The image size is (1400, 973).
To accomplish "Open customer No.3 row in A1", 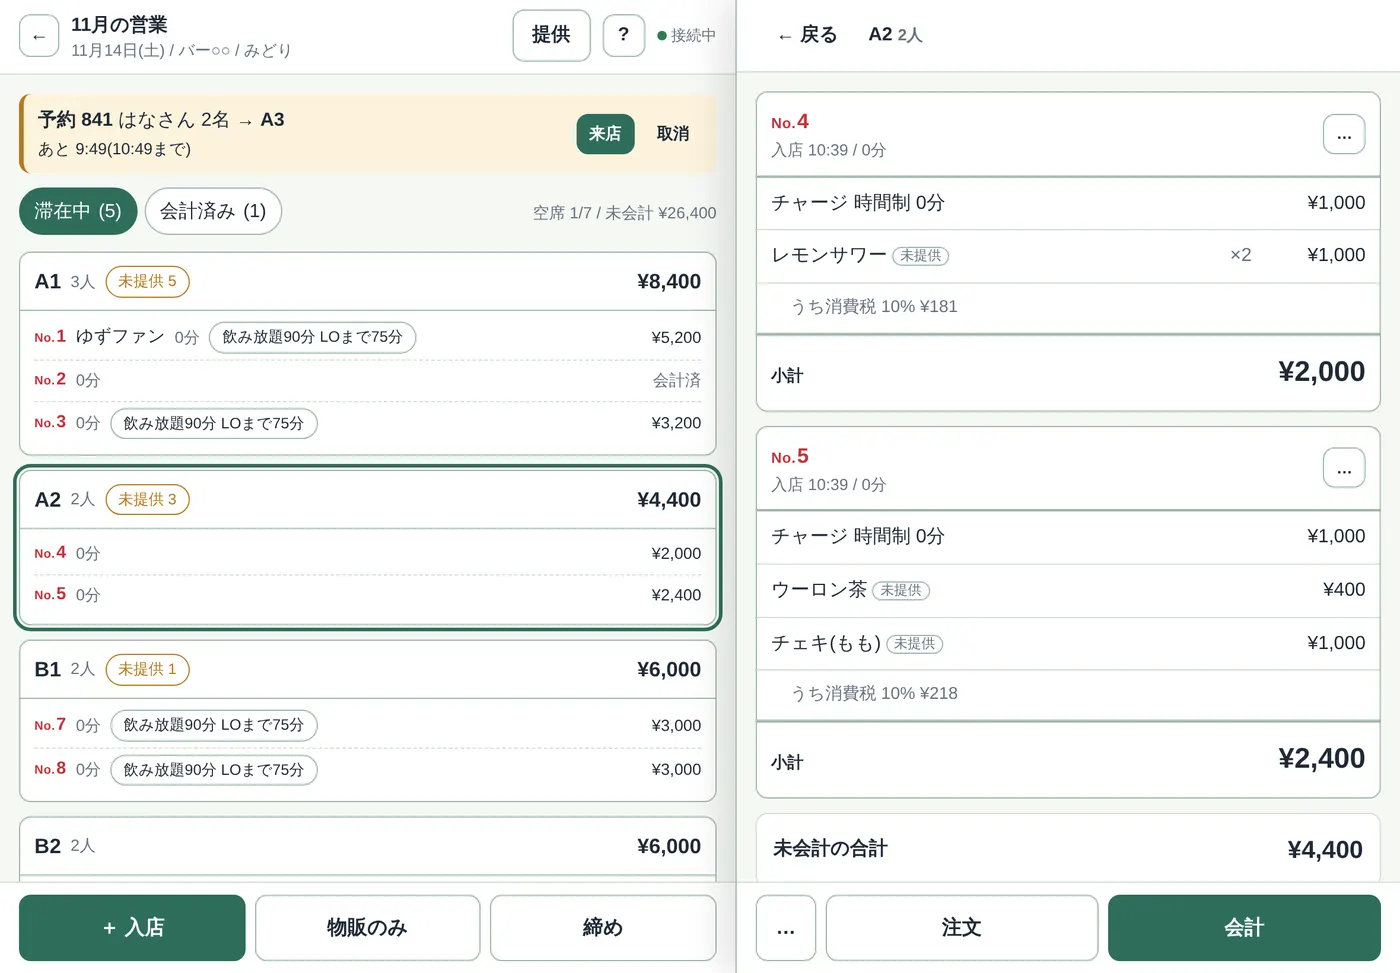I will pos(368,424).
